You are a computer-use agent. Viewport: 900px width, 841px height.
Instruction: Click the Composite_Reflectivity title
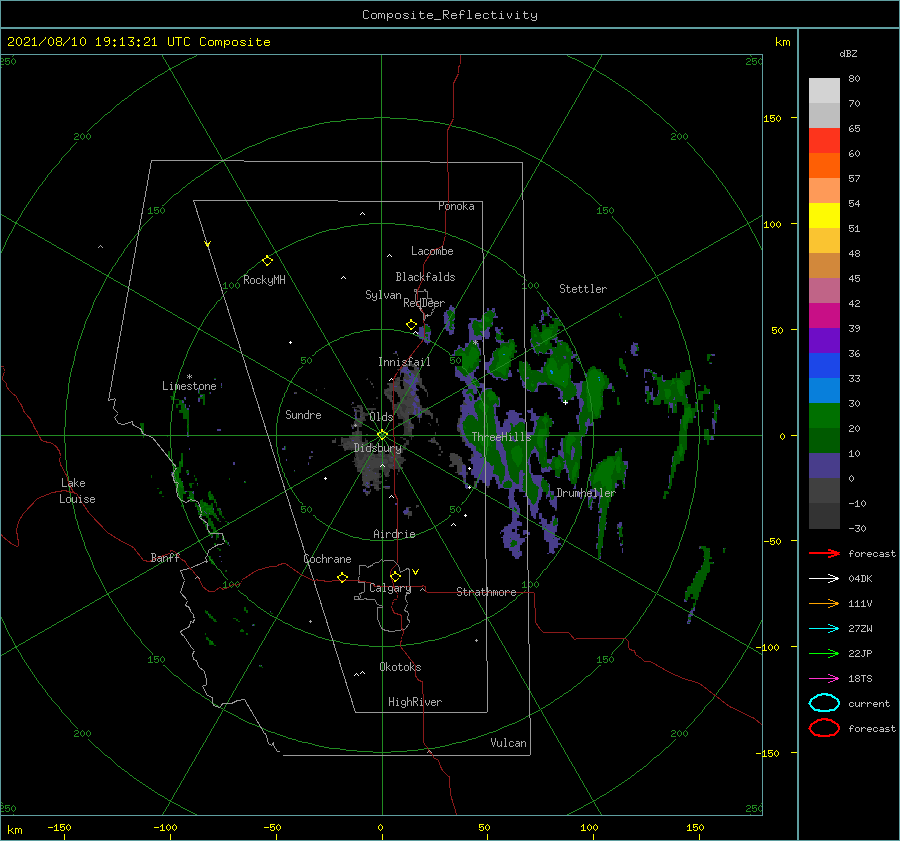coord(450,15)
